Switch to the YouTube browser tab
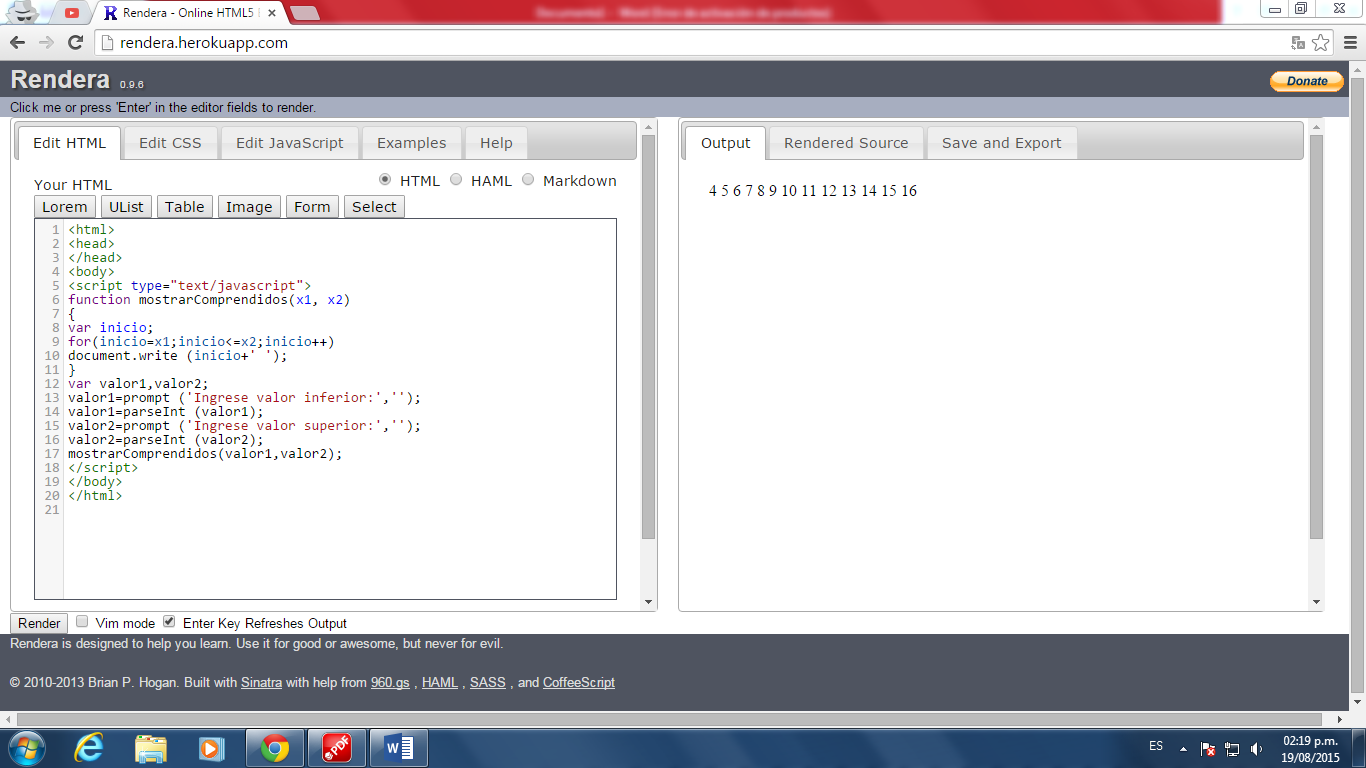This screenshot has height=768, width=1366. (x=71, y=13)
